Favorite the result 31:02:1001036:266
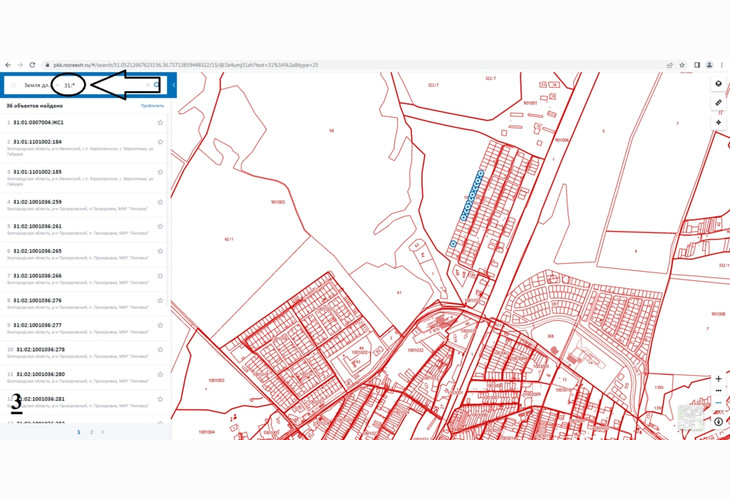Viewport: 730px width, 500px height. (x=160, y=276)
